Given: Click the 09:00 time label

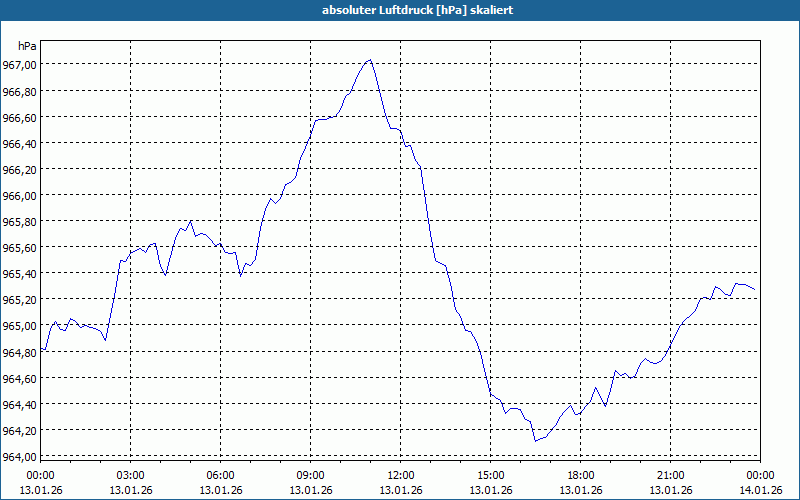Looking at the screenshot, I should 311,476.
